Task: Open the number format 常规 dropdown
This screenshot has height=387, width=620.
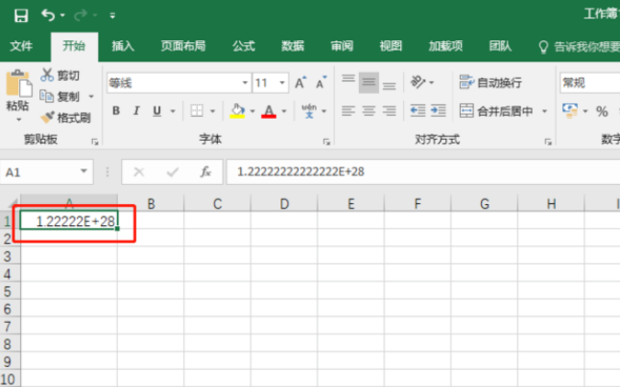Action: (590, 83)
